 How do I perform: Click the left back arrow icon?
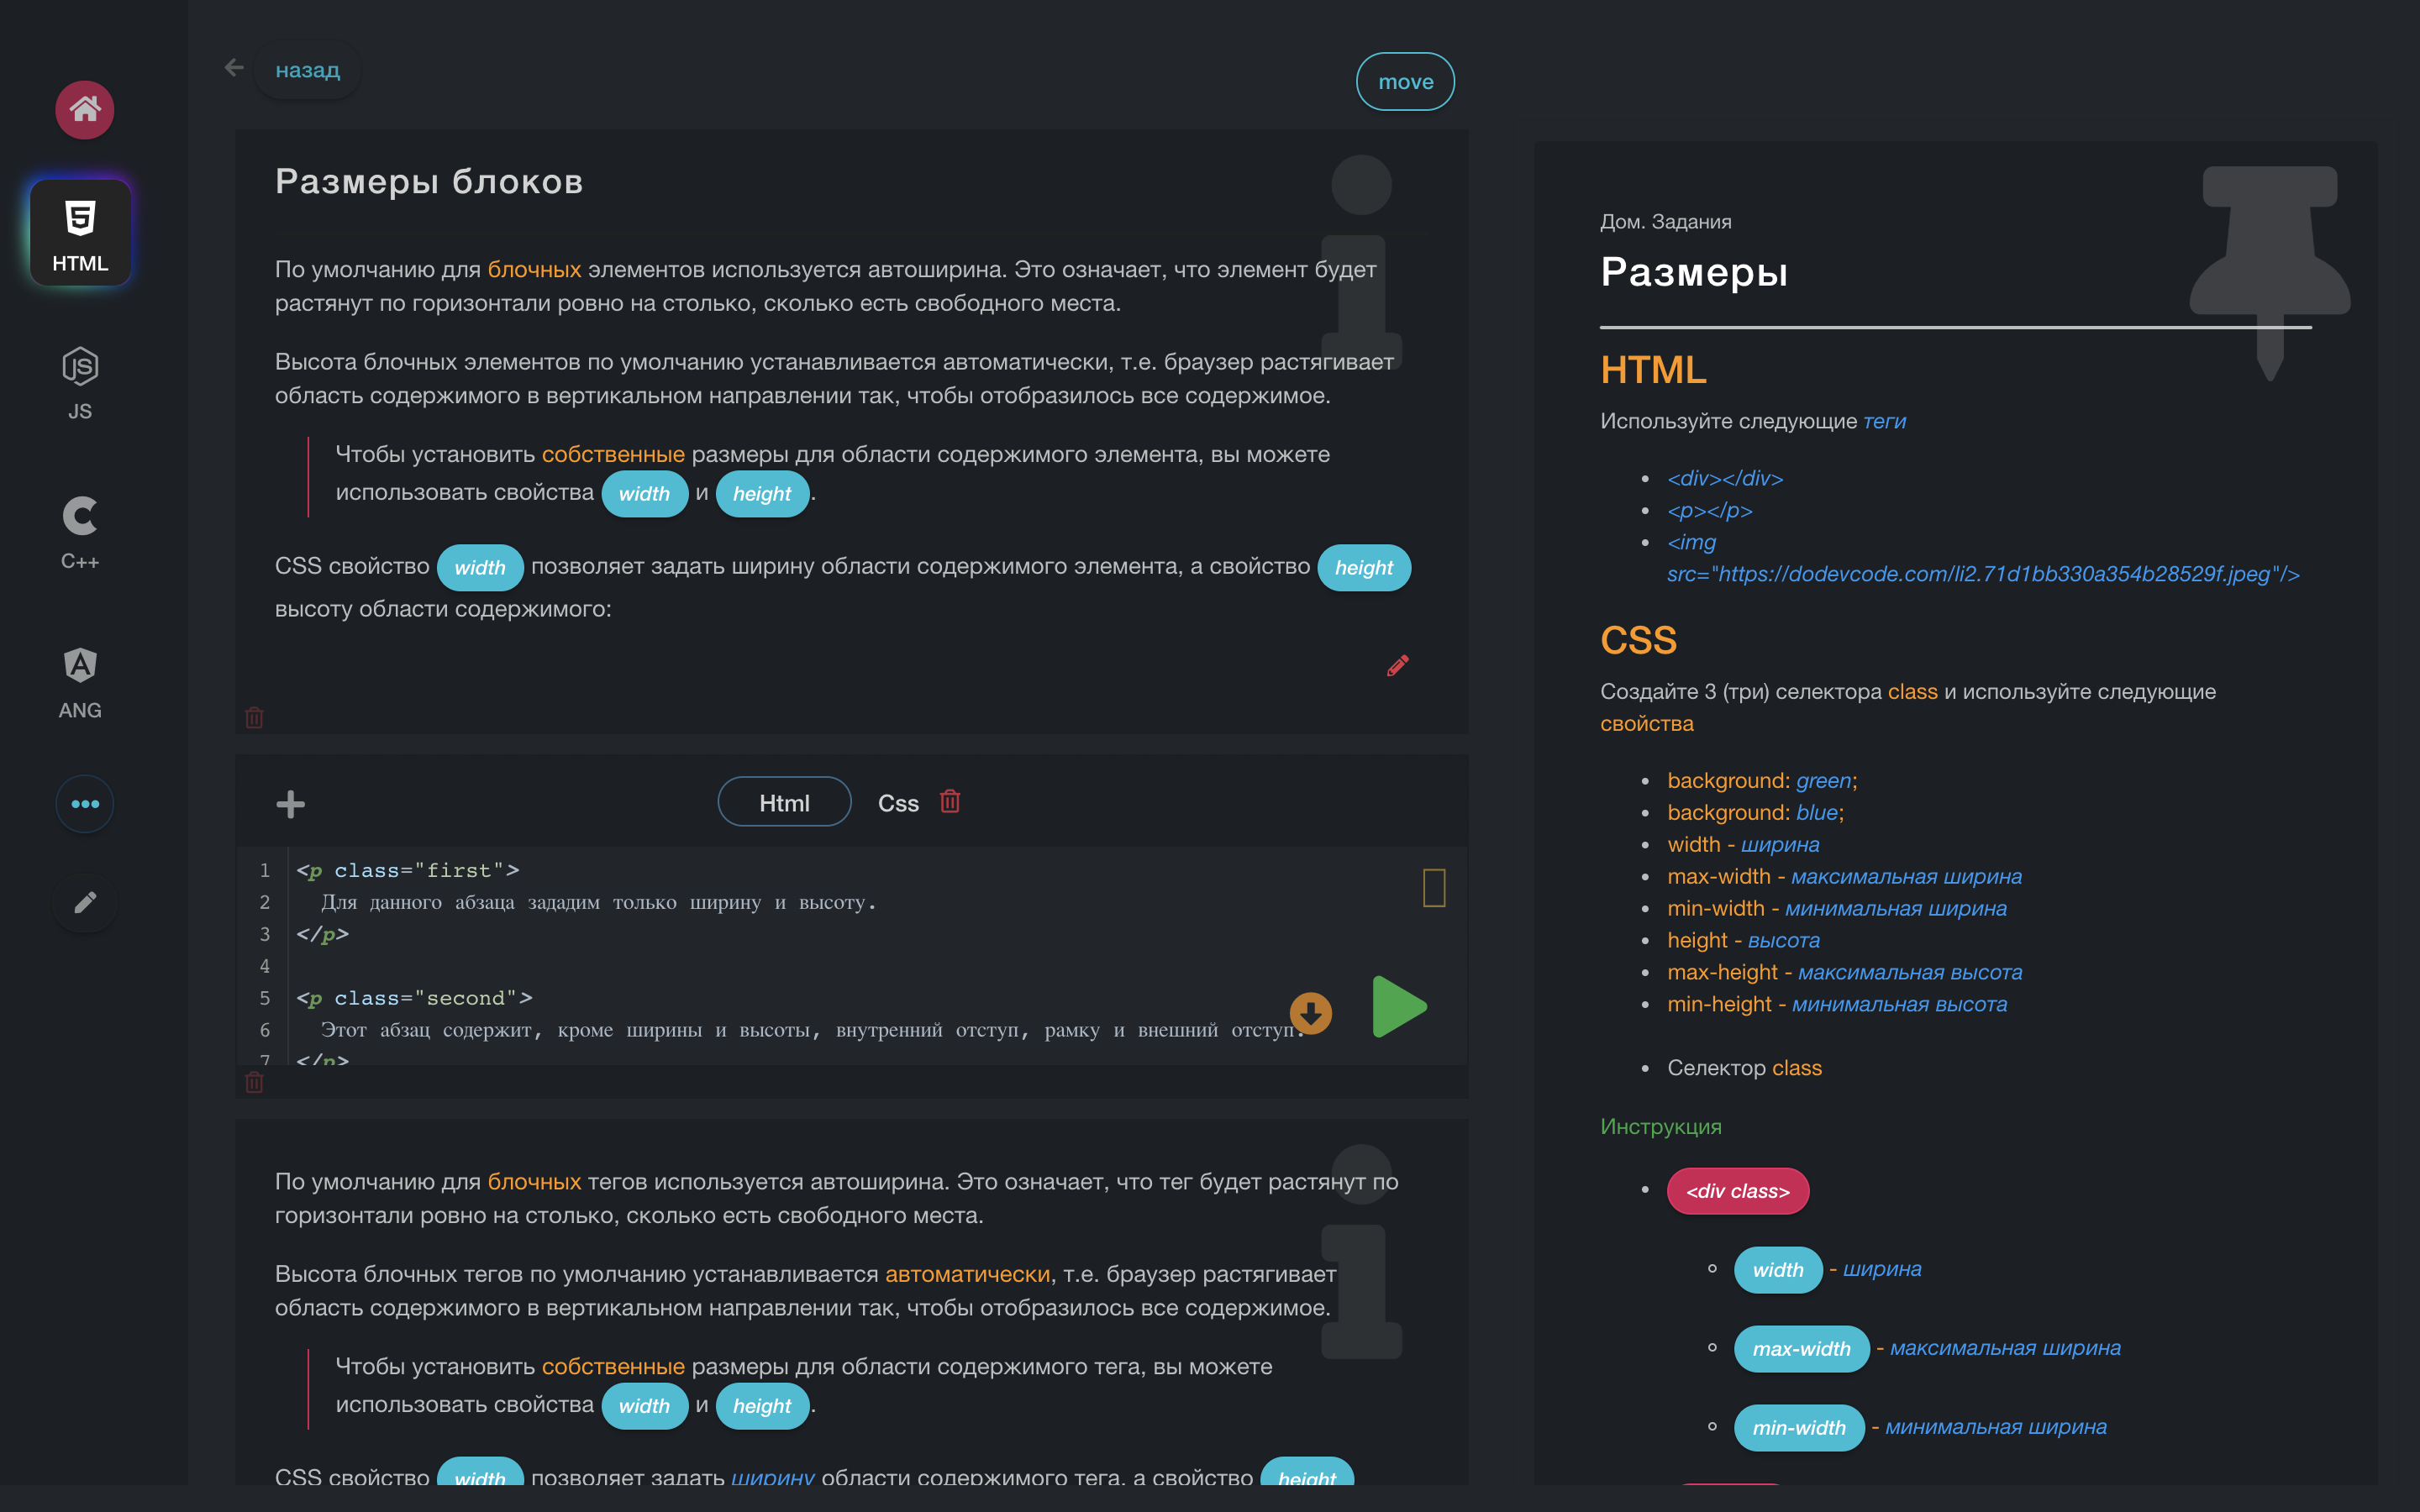point(234,68)
